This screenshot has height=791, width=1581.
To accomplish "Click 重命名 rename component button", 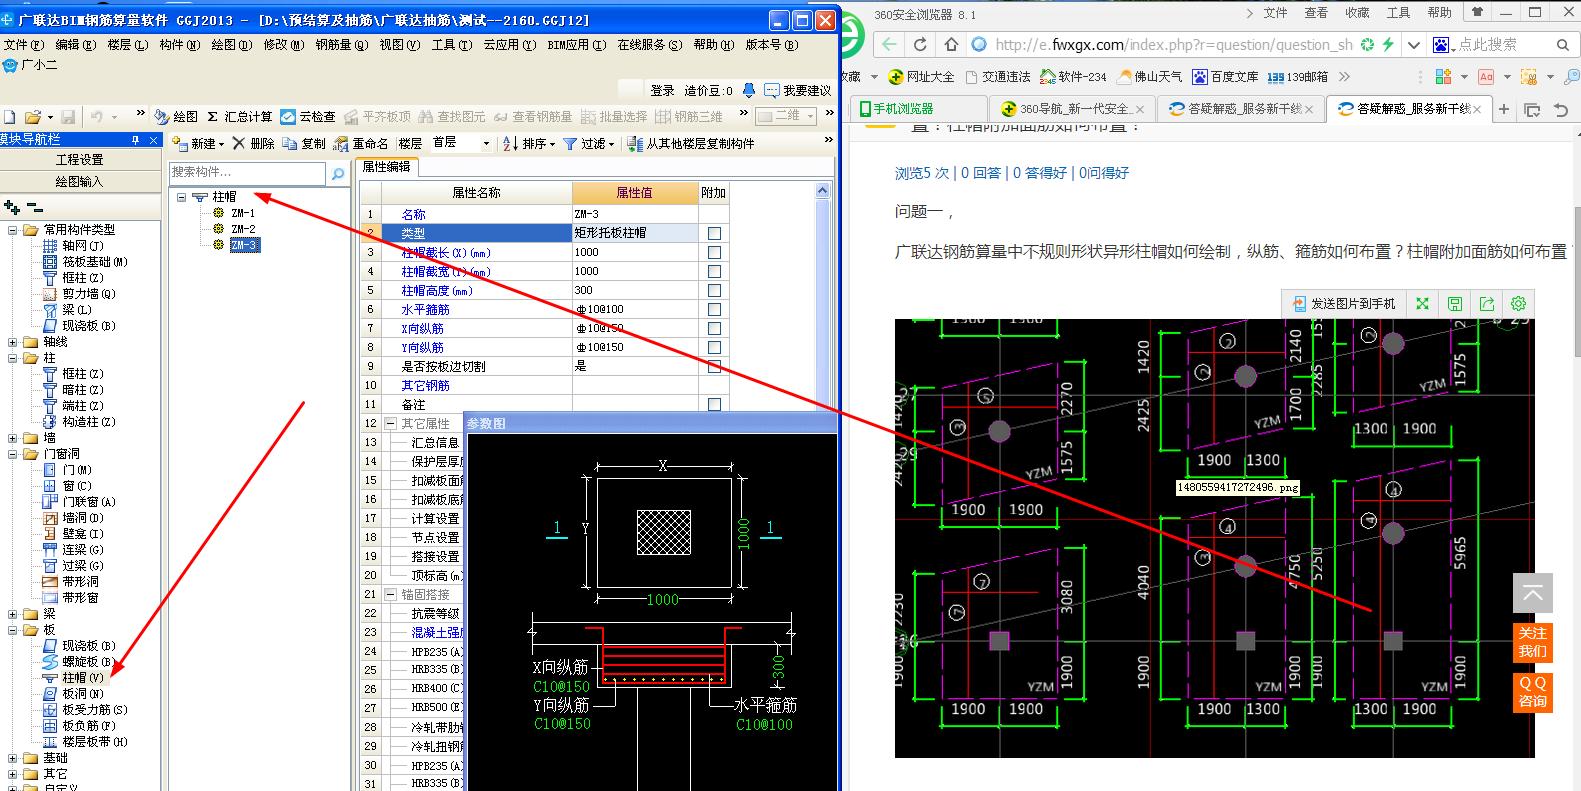I will 361,144.
